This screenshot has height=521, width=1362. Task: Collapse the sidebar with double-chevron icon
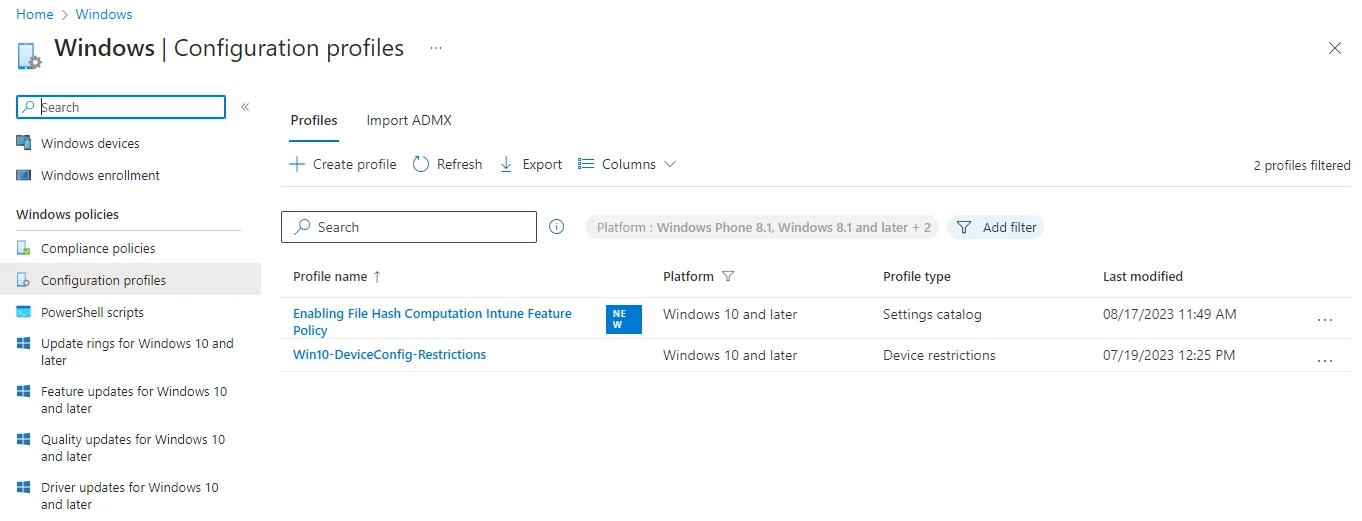[245, 107]
